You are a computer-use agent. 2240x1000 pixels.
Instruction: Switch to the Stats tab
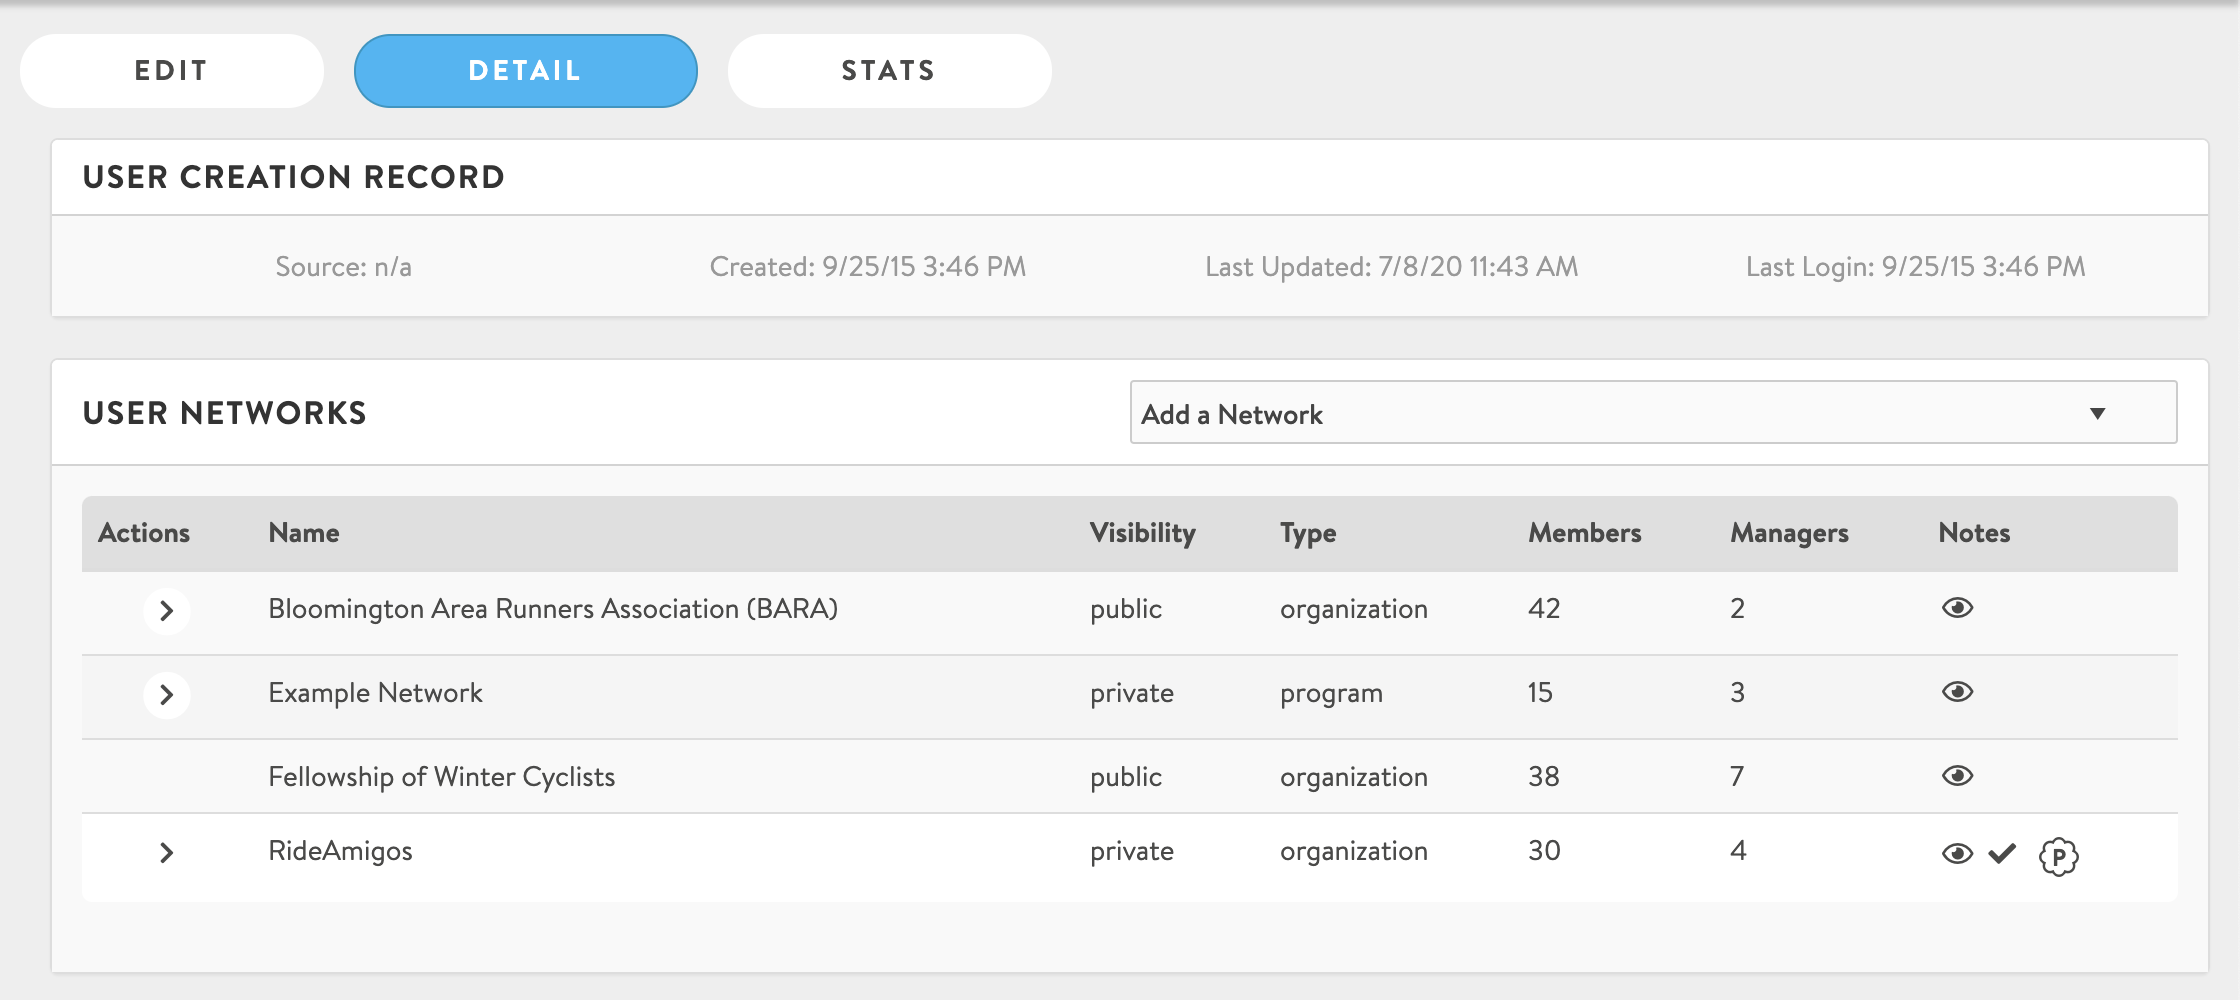click(x=889, y=71)
